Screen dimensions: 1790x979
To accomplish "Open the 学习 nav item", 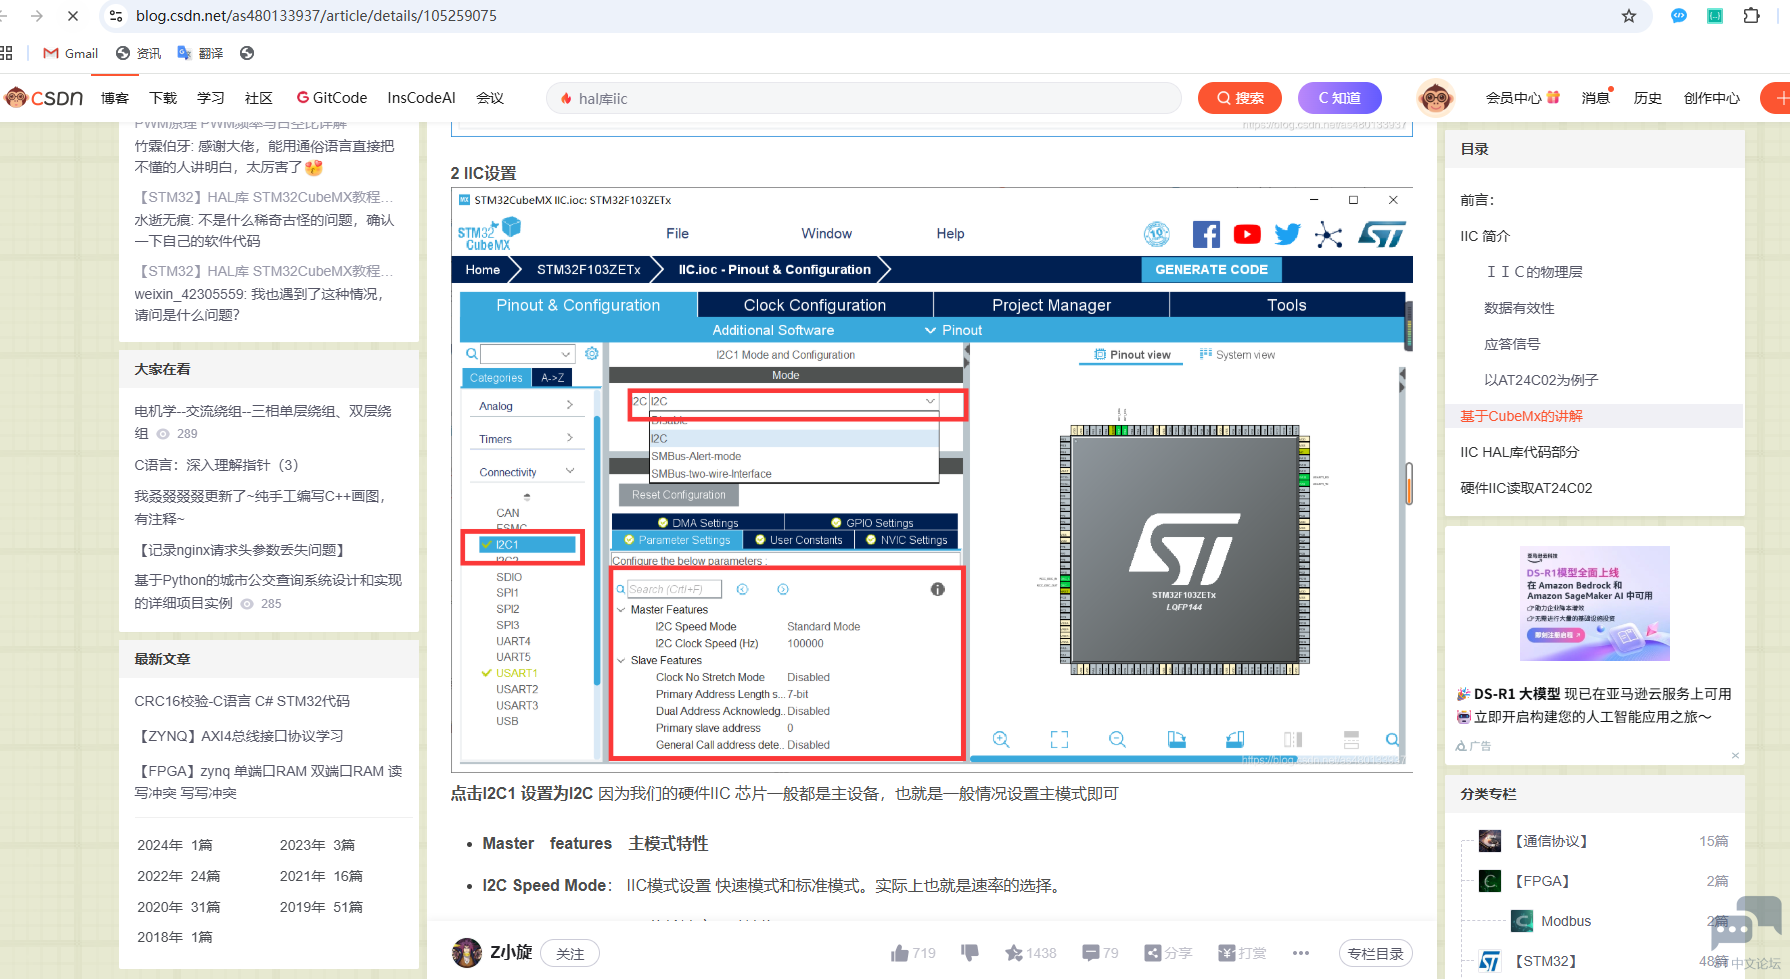I will (211, 98).
